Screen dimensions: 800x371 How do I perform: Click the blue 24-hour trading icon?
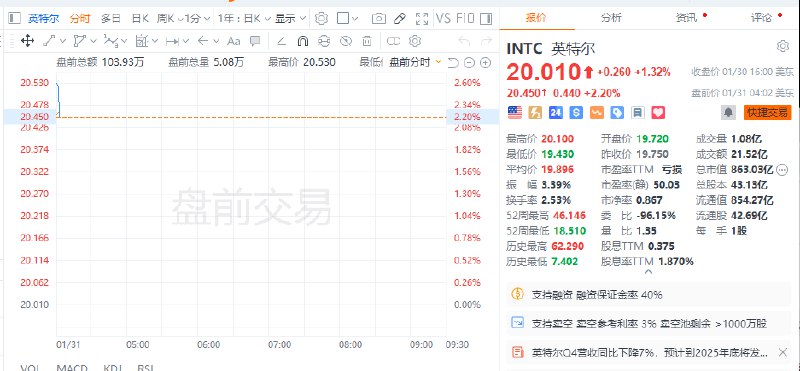click(556, 113)
